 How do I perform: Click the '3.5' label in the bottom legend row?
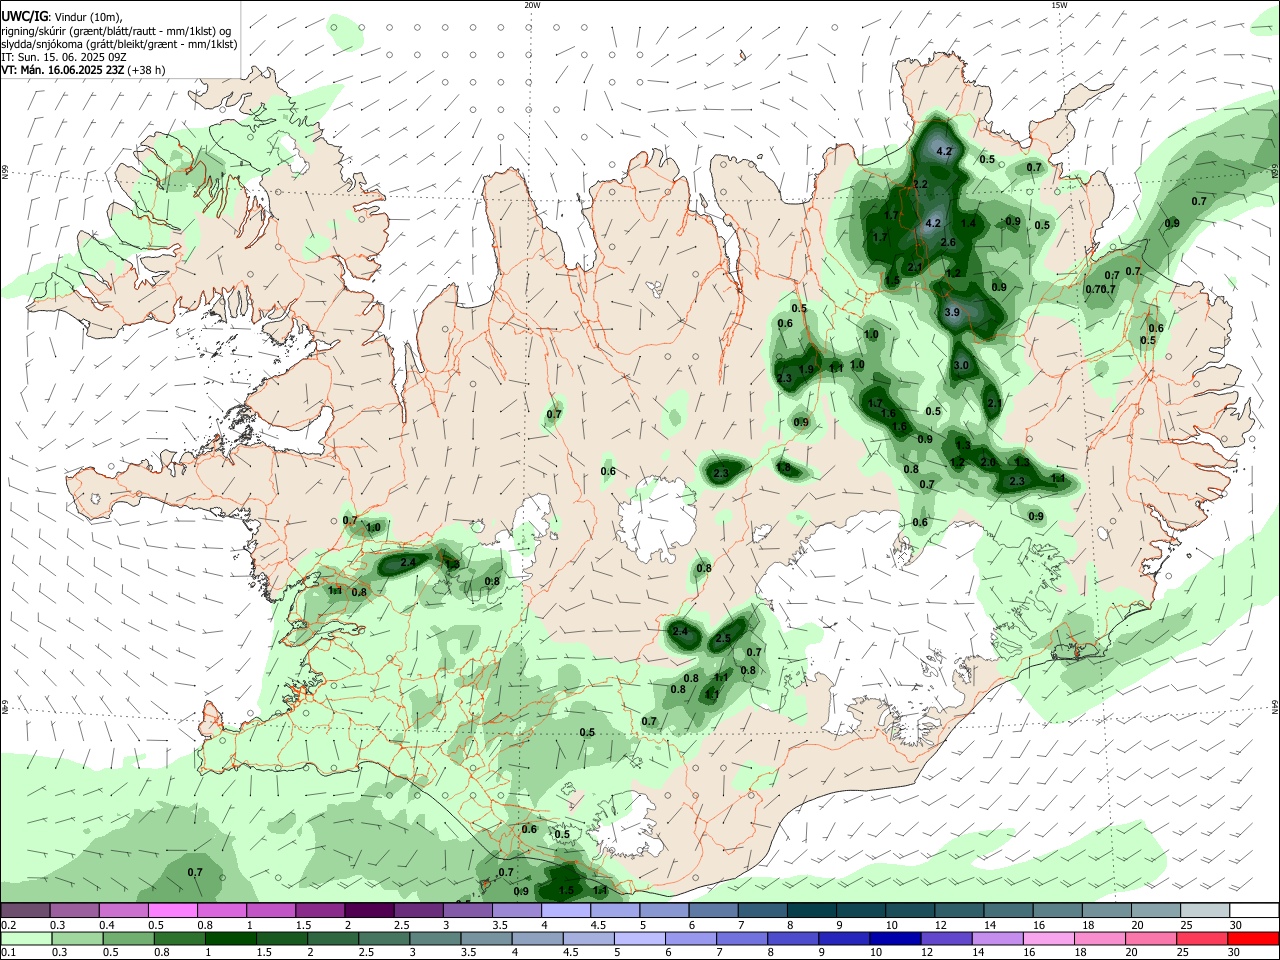click(467, 953)
